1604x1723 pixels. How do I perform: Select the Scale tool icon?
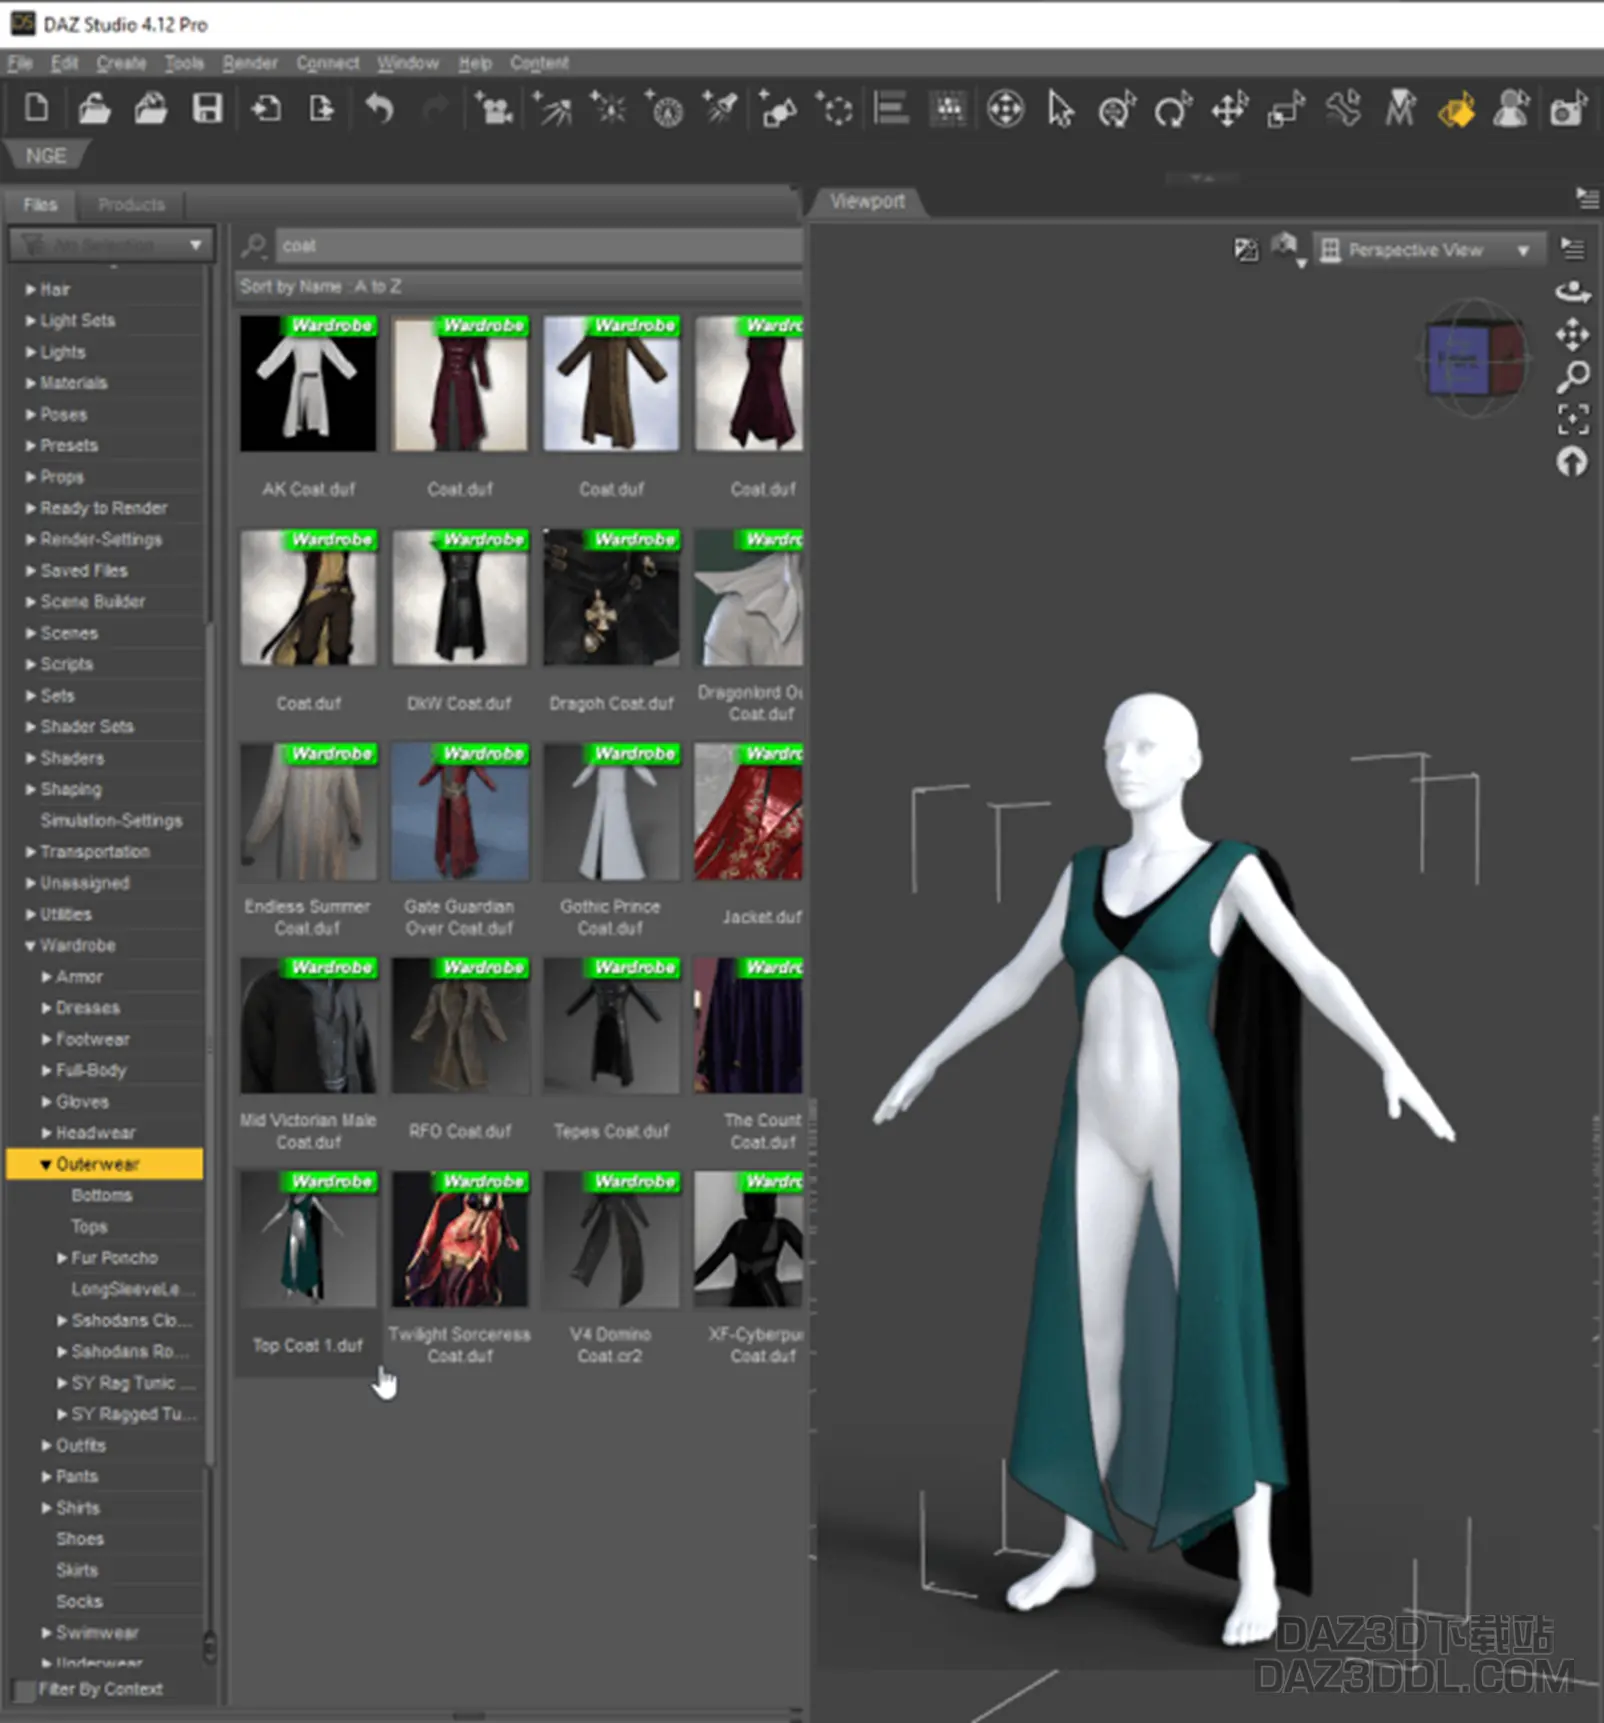1286,108
